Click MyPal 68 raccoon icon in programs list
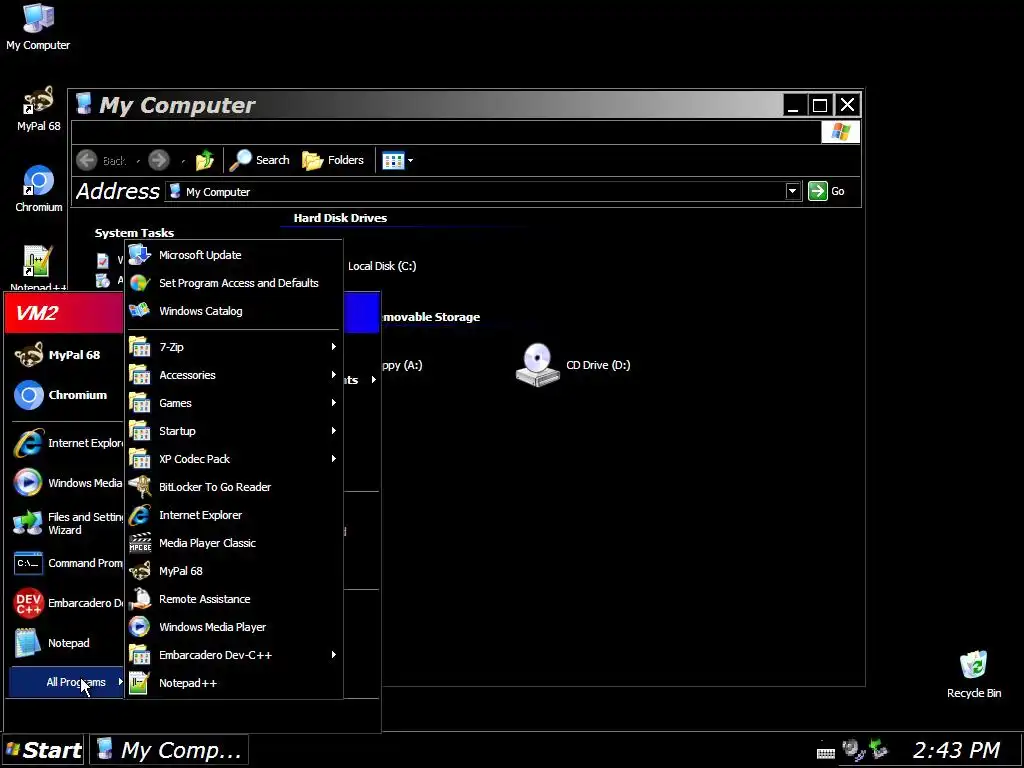1024x768 pixels. click(140, 571)
